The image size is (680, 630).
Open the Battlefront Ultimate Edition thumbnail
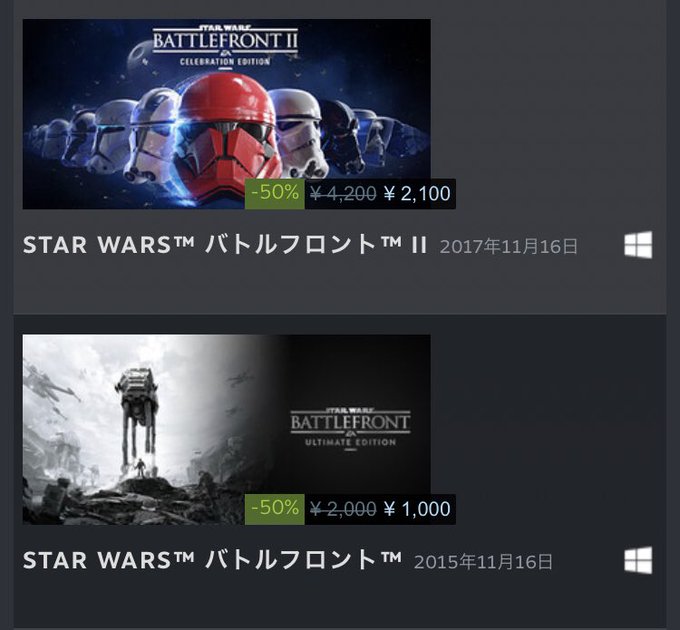(226, 429)
